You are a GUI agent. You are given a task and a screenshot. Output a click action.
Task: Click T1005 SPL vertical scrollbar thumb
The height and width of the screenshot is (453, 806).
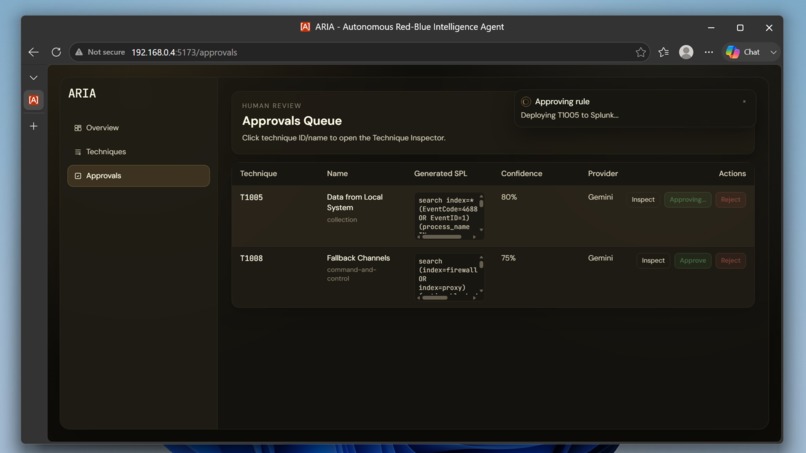point(481,204)
